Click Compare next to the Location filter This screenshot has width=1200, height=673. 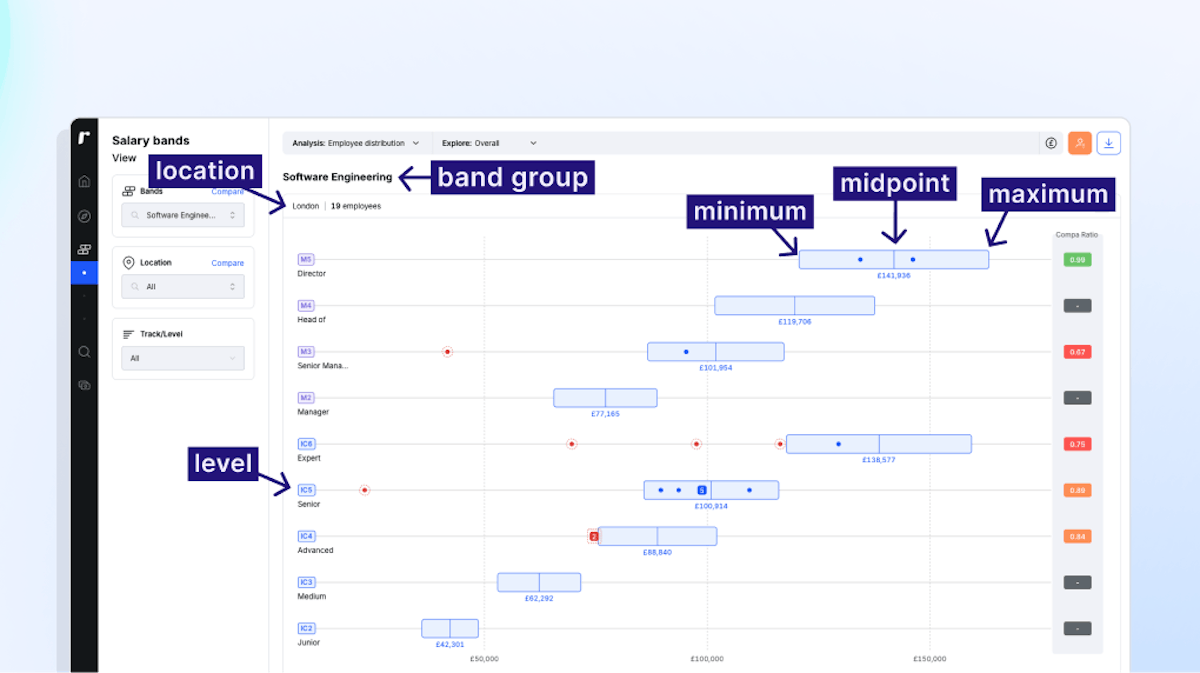pyautogui.click(x=227, y=262)
